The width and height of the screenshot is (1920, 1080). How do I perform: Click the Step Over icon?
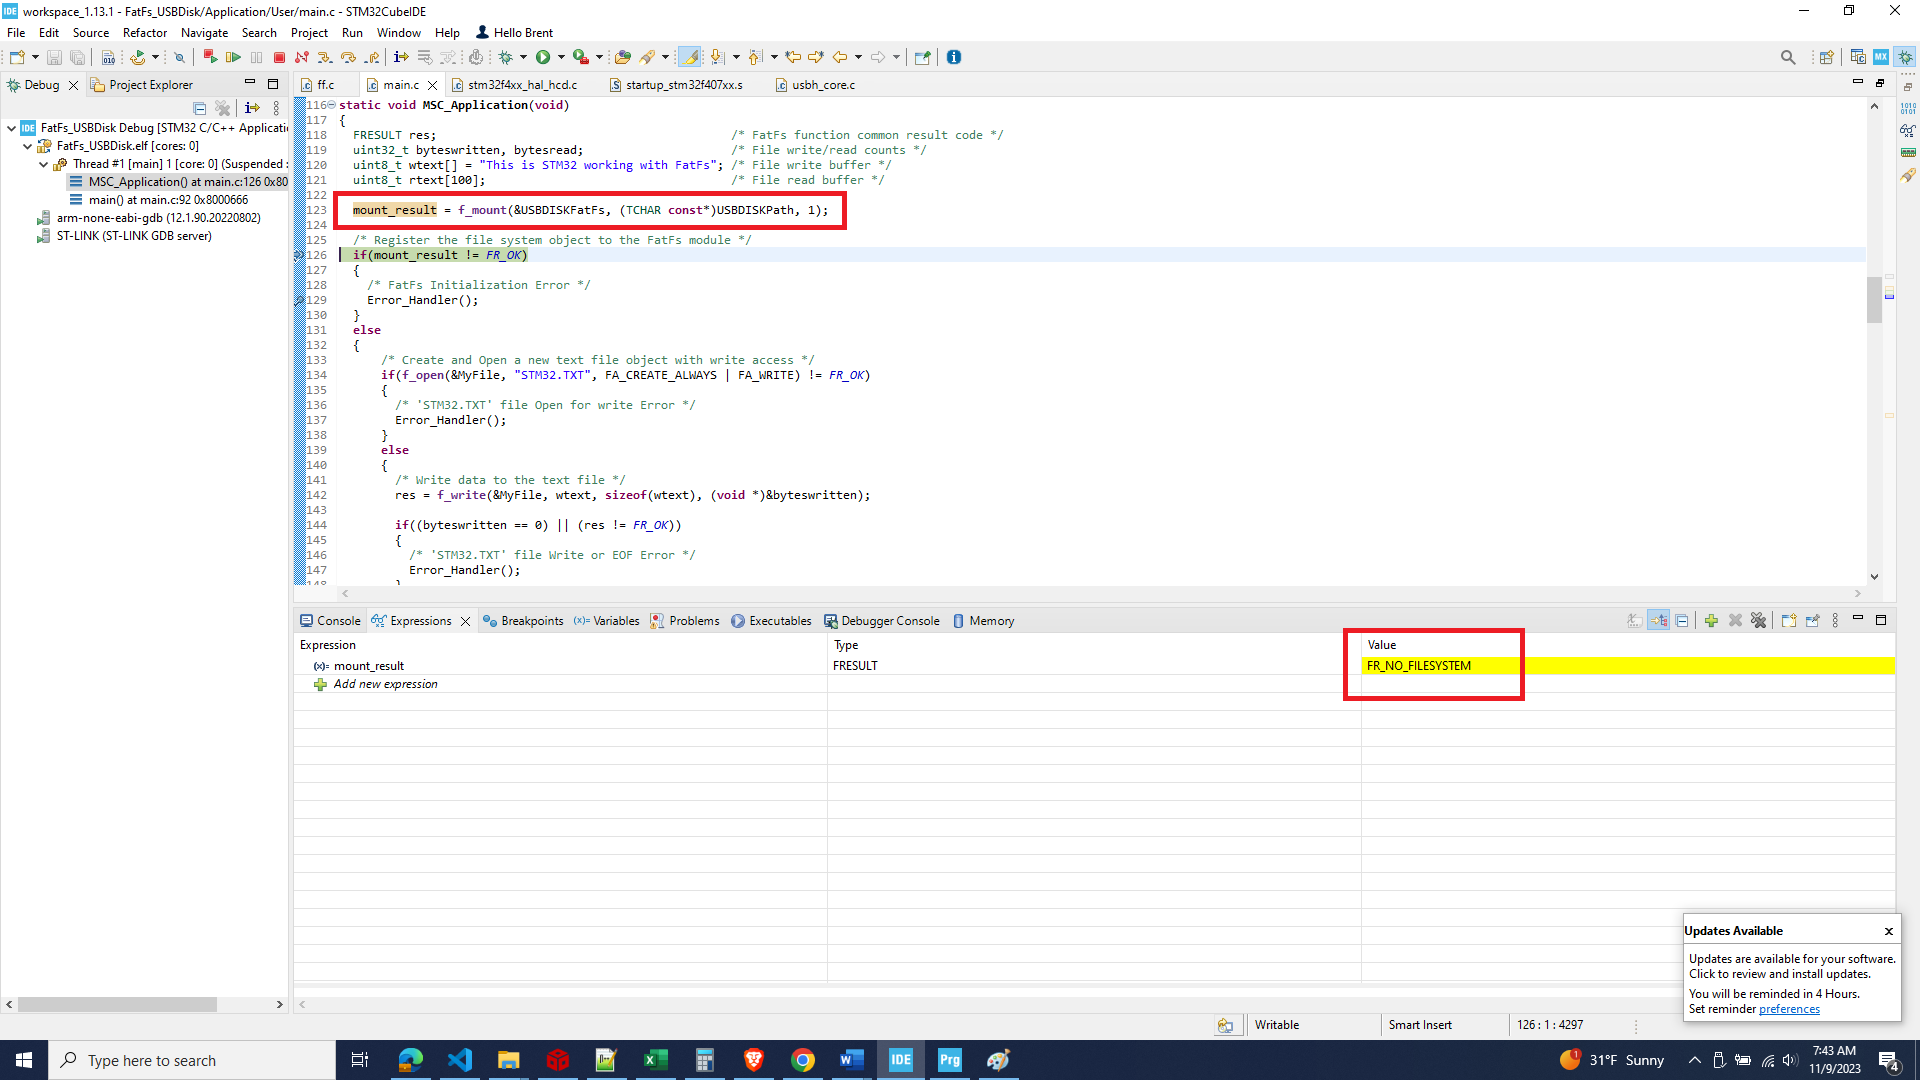[348, 57]
